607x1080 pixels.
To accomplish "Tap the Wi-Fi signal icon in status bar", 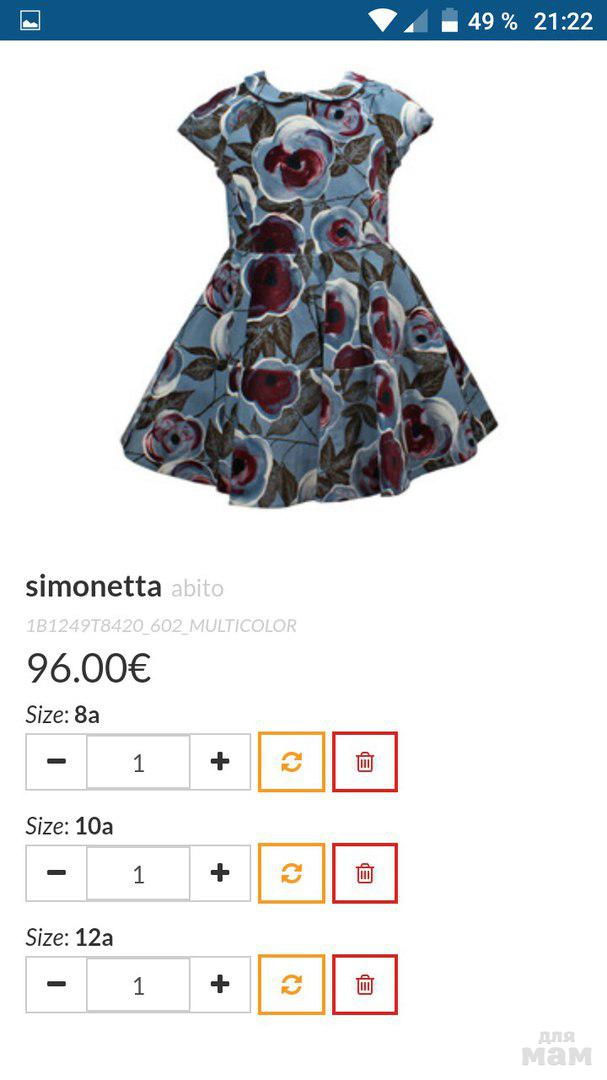I will click(381, 21).
